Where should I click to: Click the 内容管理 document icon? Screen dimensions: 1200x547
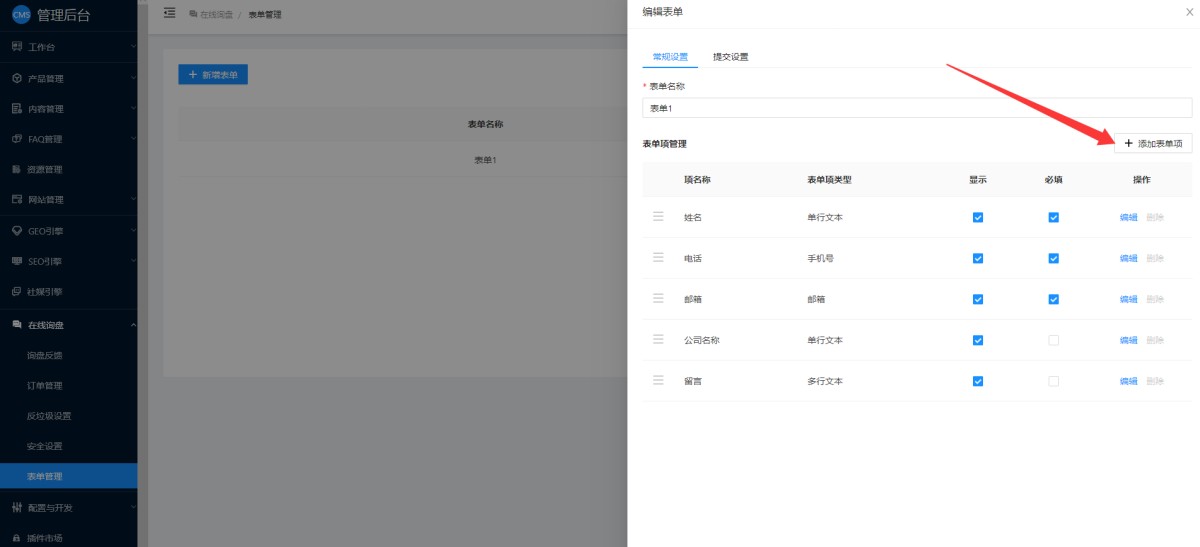pyautogui.click(x=16, y=108)
